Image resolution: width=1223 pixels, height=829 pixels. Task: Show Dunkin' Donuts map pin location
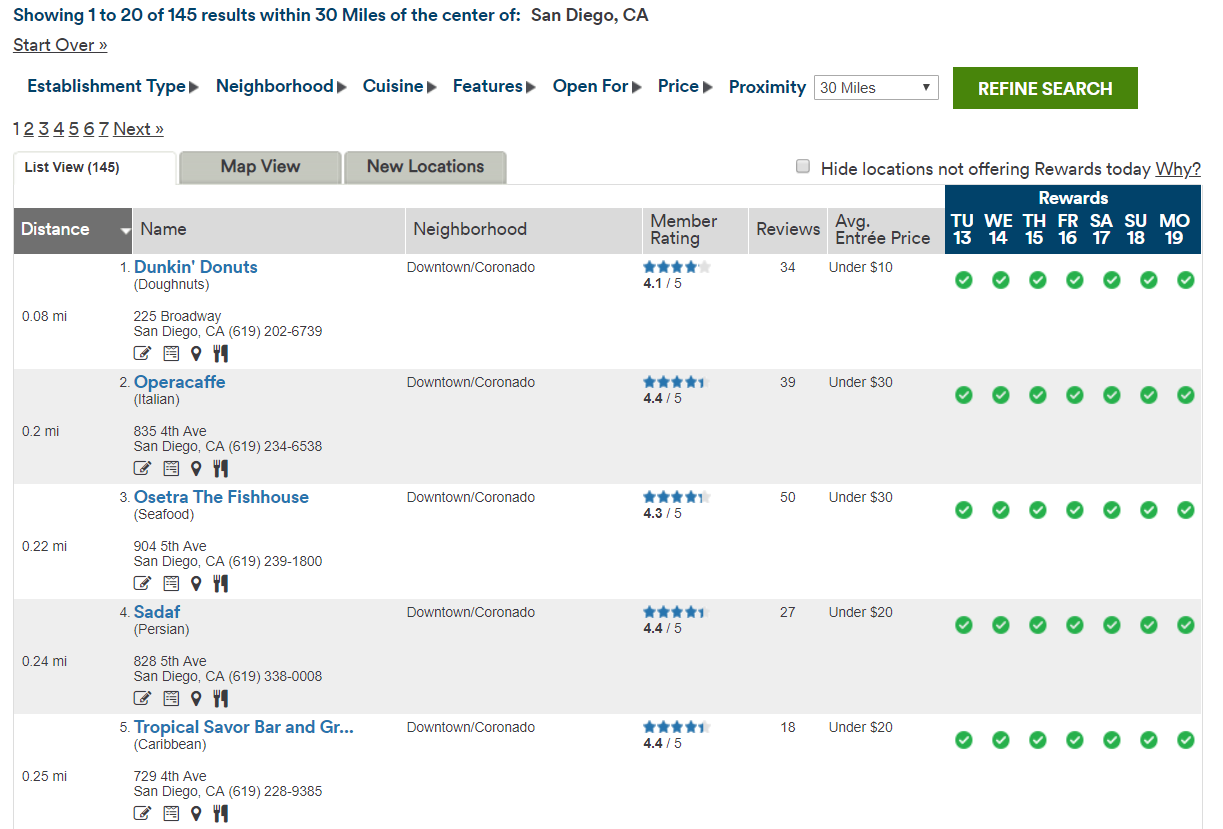click(196, 353)
